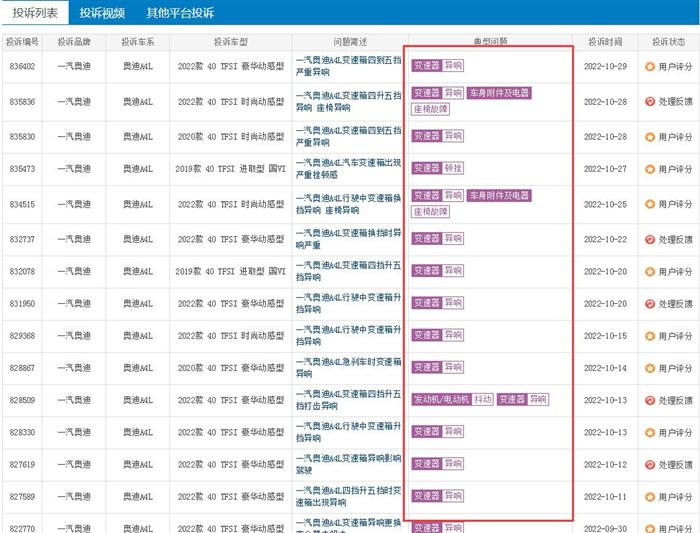Screen dimensions: 700x533
Task: Open complaint 一汽奥迪A4L变速箱换挡时异响严重
Action: 349,239
